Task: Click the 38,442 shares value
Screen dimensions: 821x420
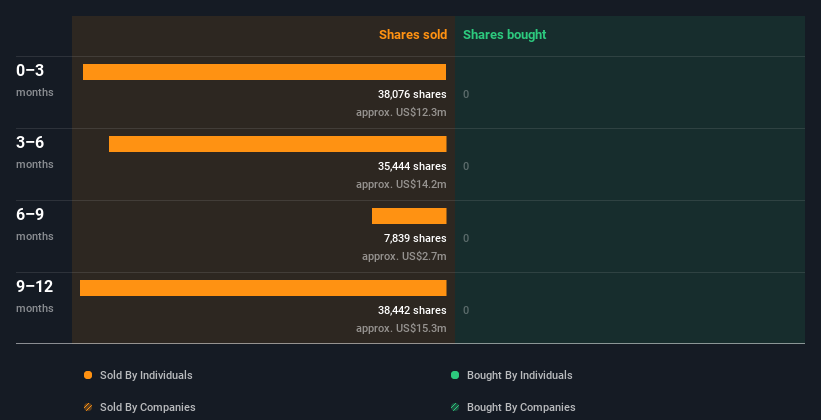Action: pyautogui.click(x=412, y=310)
